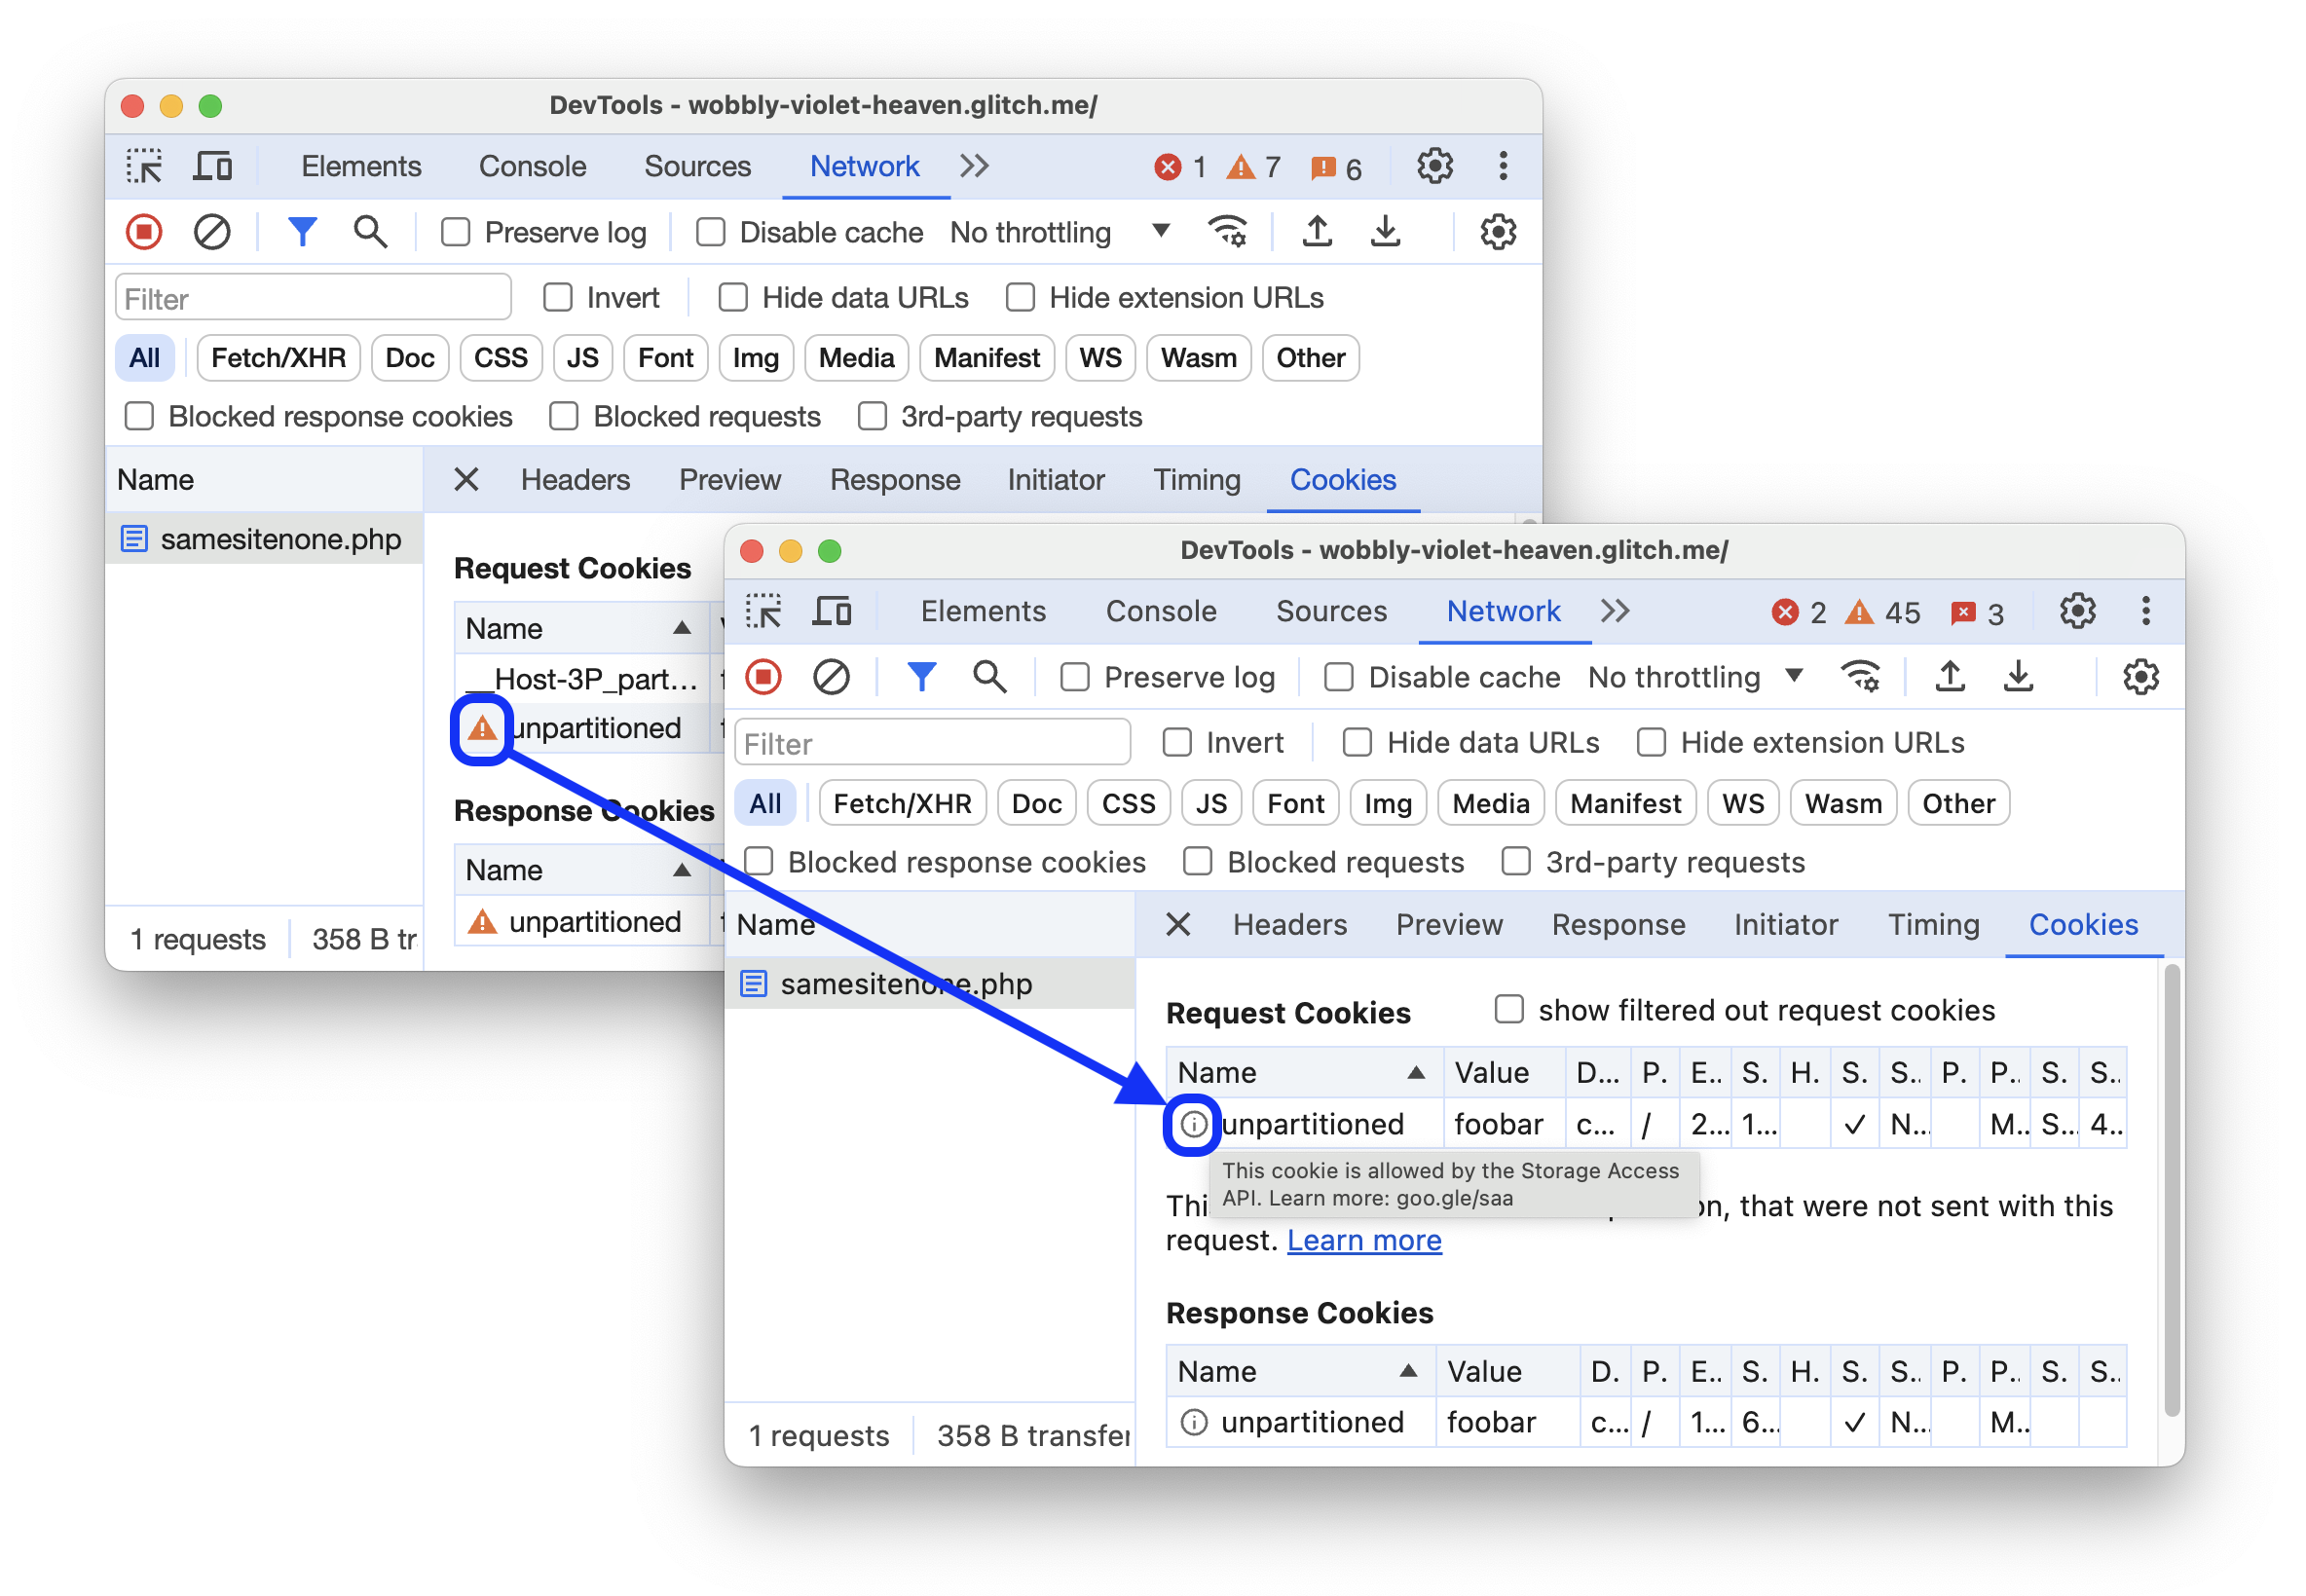The width and height of the screenshot is (2306, 1596).
Task: Click the clear network log icon
Action: [x=212, y=233]
